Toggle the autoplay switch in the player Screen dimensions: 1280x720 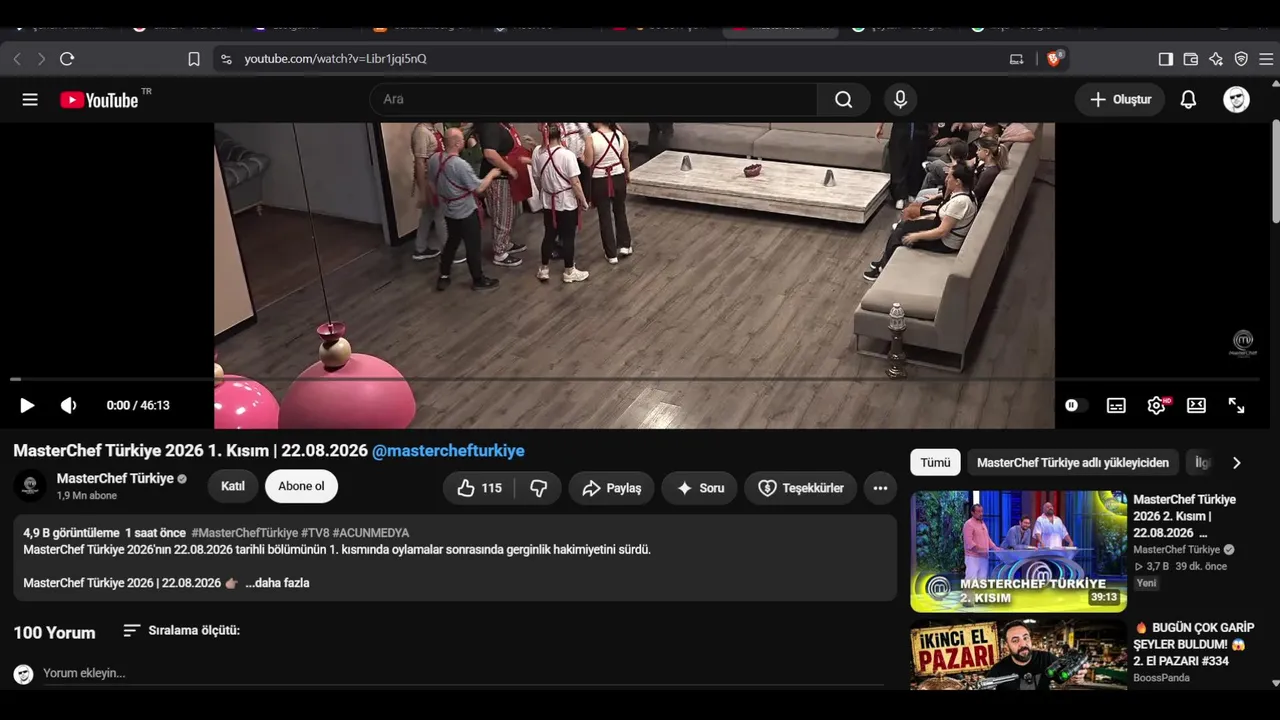click(x=1075, y=405)
